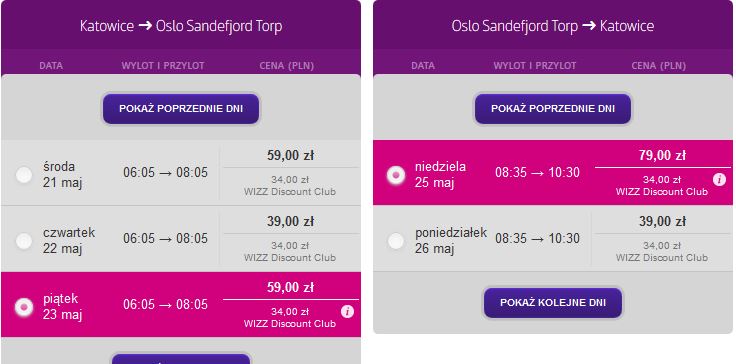
Task: Click 79,00 zł price on niedziela 25 maj
Action: [662, 155]
